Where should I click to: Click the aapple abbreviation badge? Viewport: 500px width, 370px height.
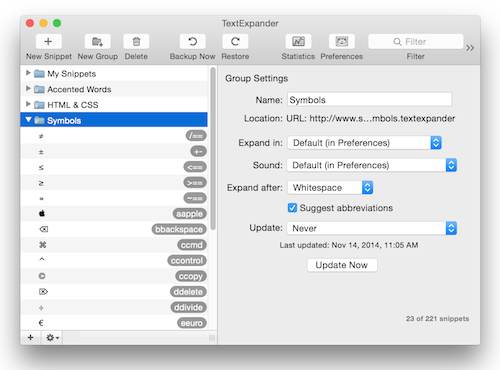click(x=189, y=214)
